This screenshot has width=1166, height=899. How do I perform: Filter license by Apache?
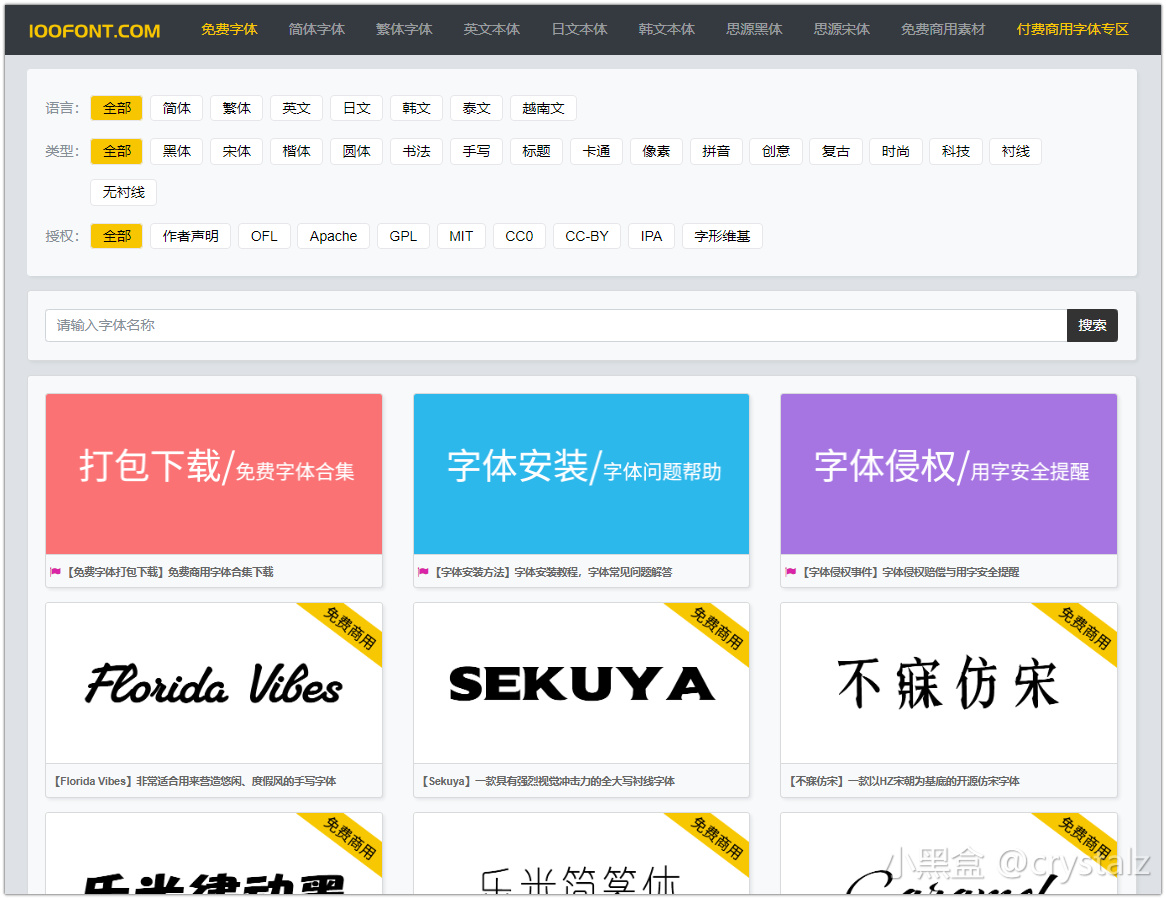click(x=333, y=236)
